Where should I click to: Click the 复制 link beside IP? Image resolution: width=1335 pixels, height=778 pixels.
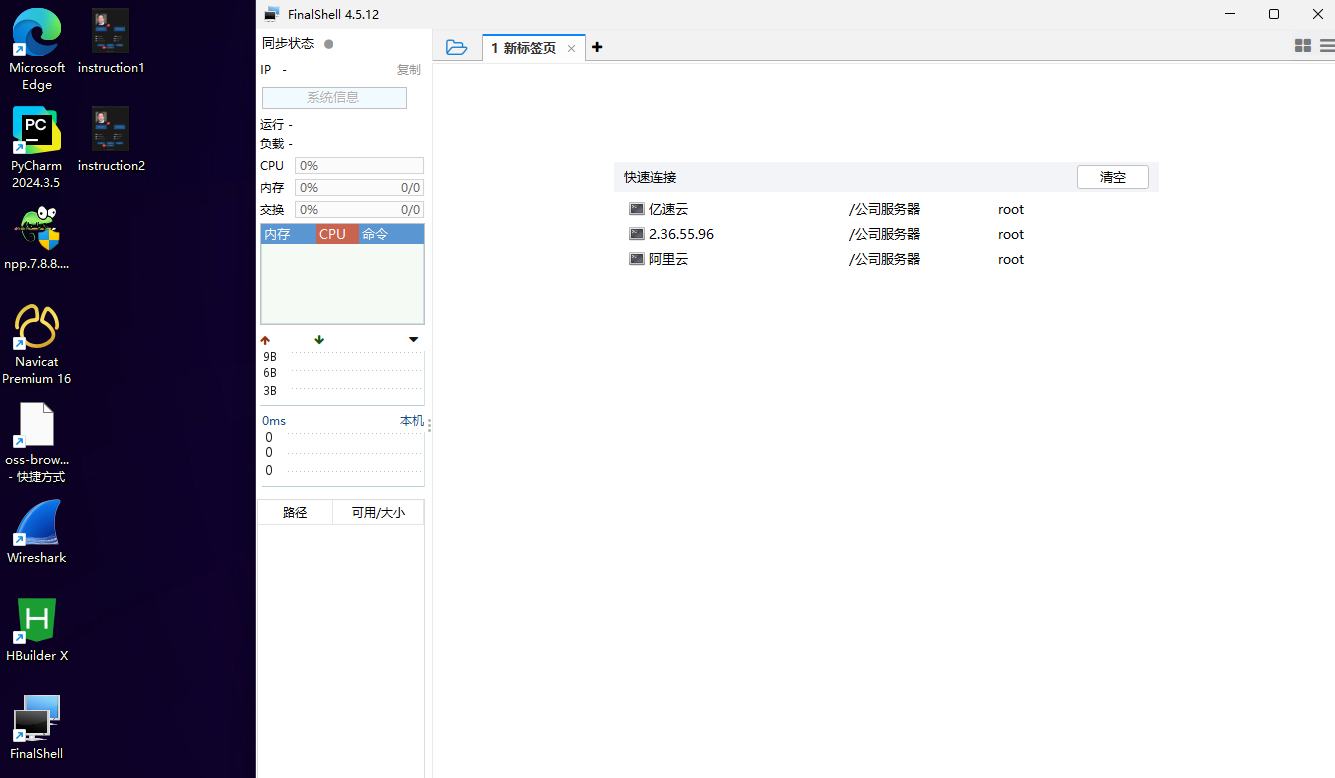point(408,70)
